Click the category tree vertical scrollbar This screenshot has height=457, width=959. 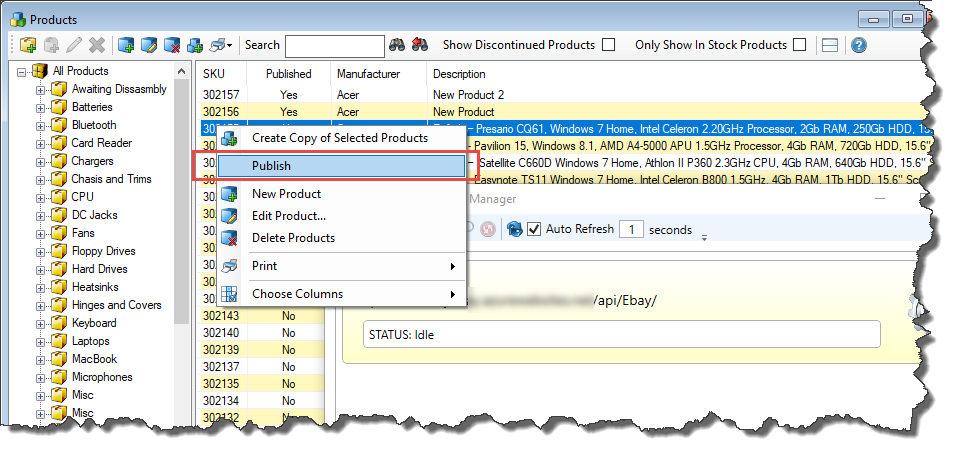(182, 202)
